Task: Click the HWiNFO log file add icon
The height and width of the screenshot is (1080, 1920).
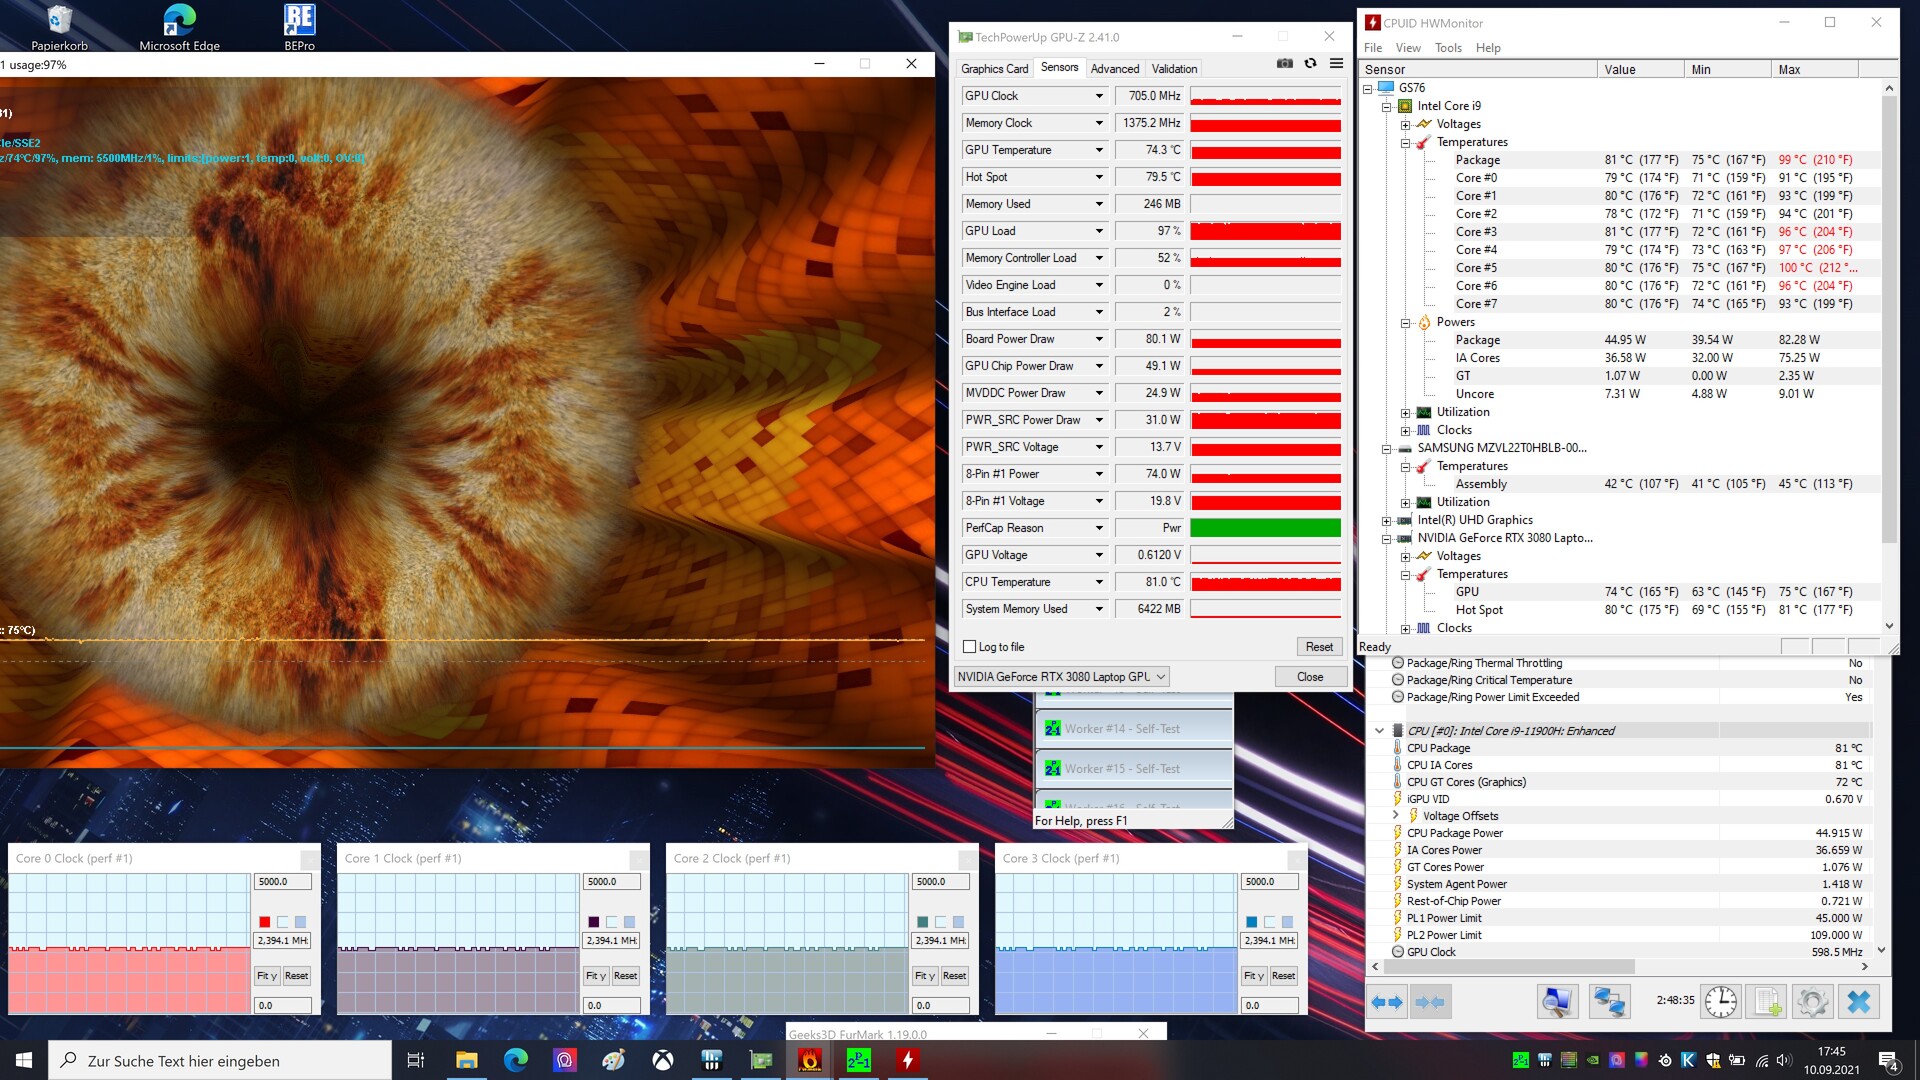Action: [x=1766, y=1002]
